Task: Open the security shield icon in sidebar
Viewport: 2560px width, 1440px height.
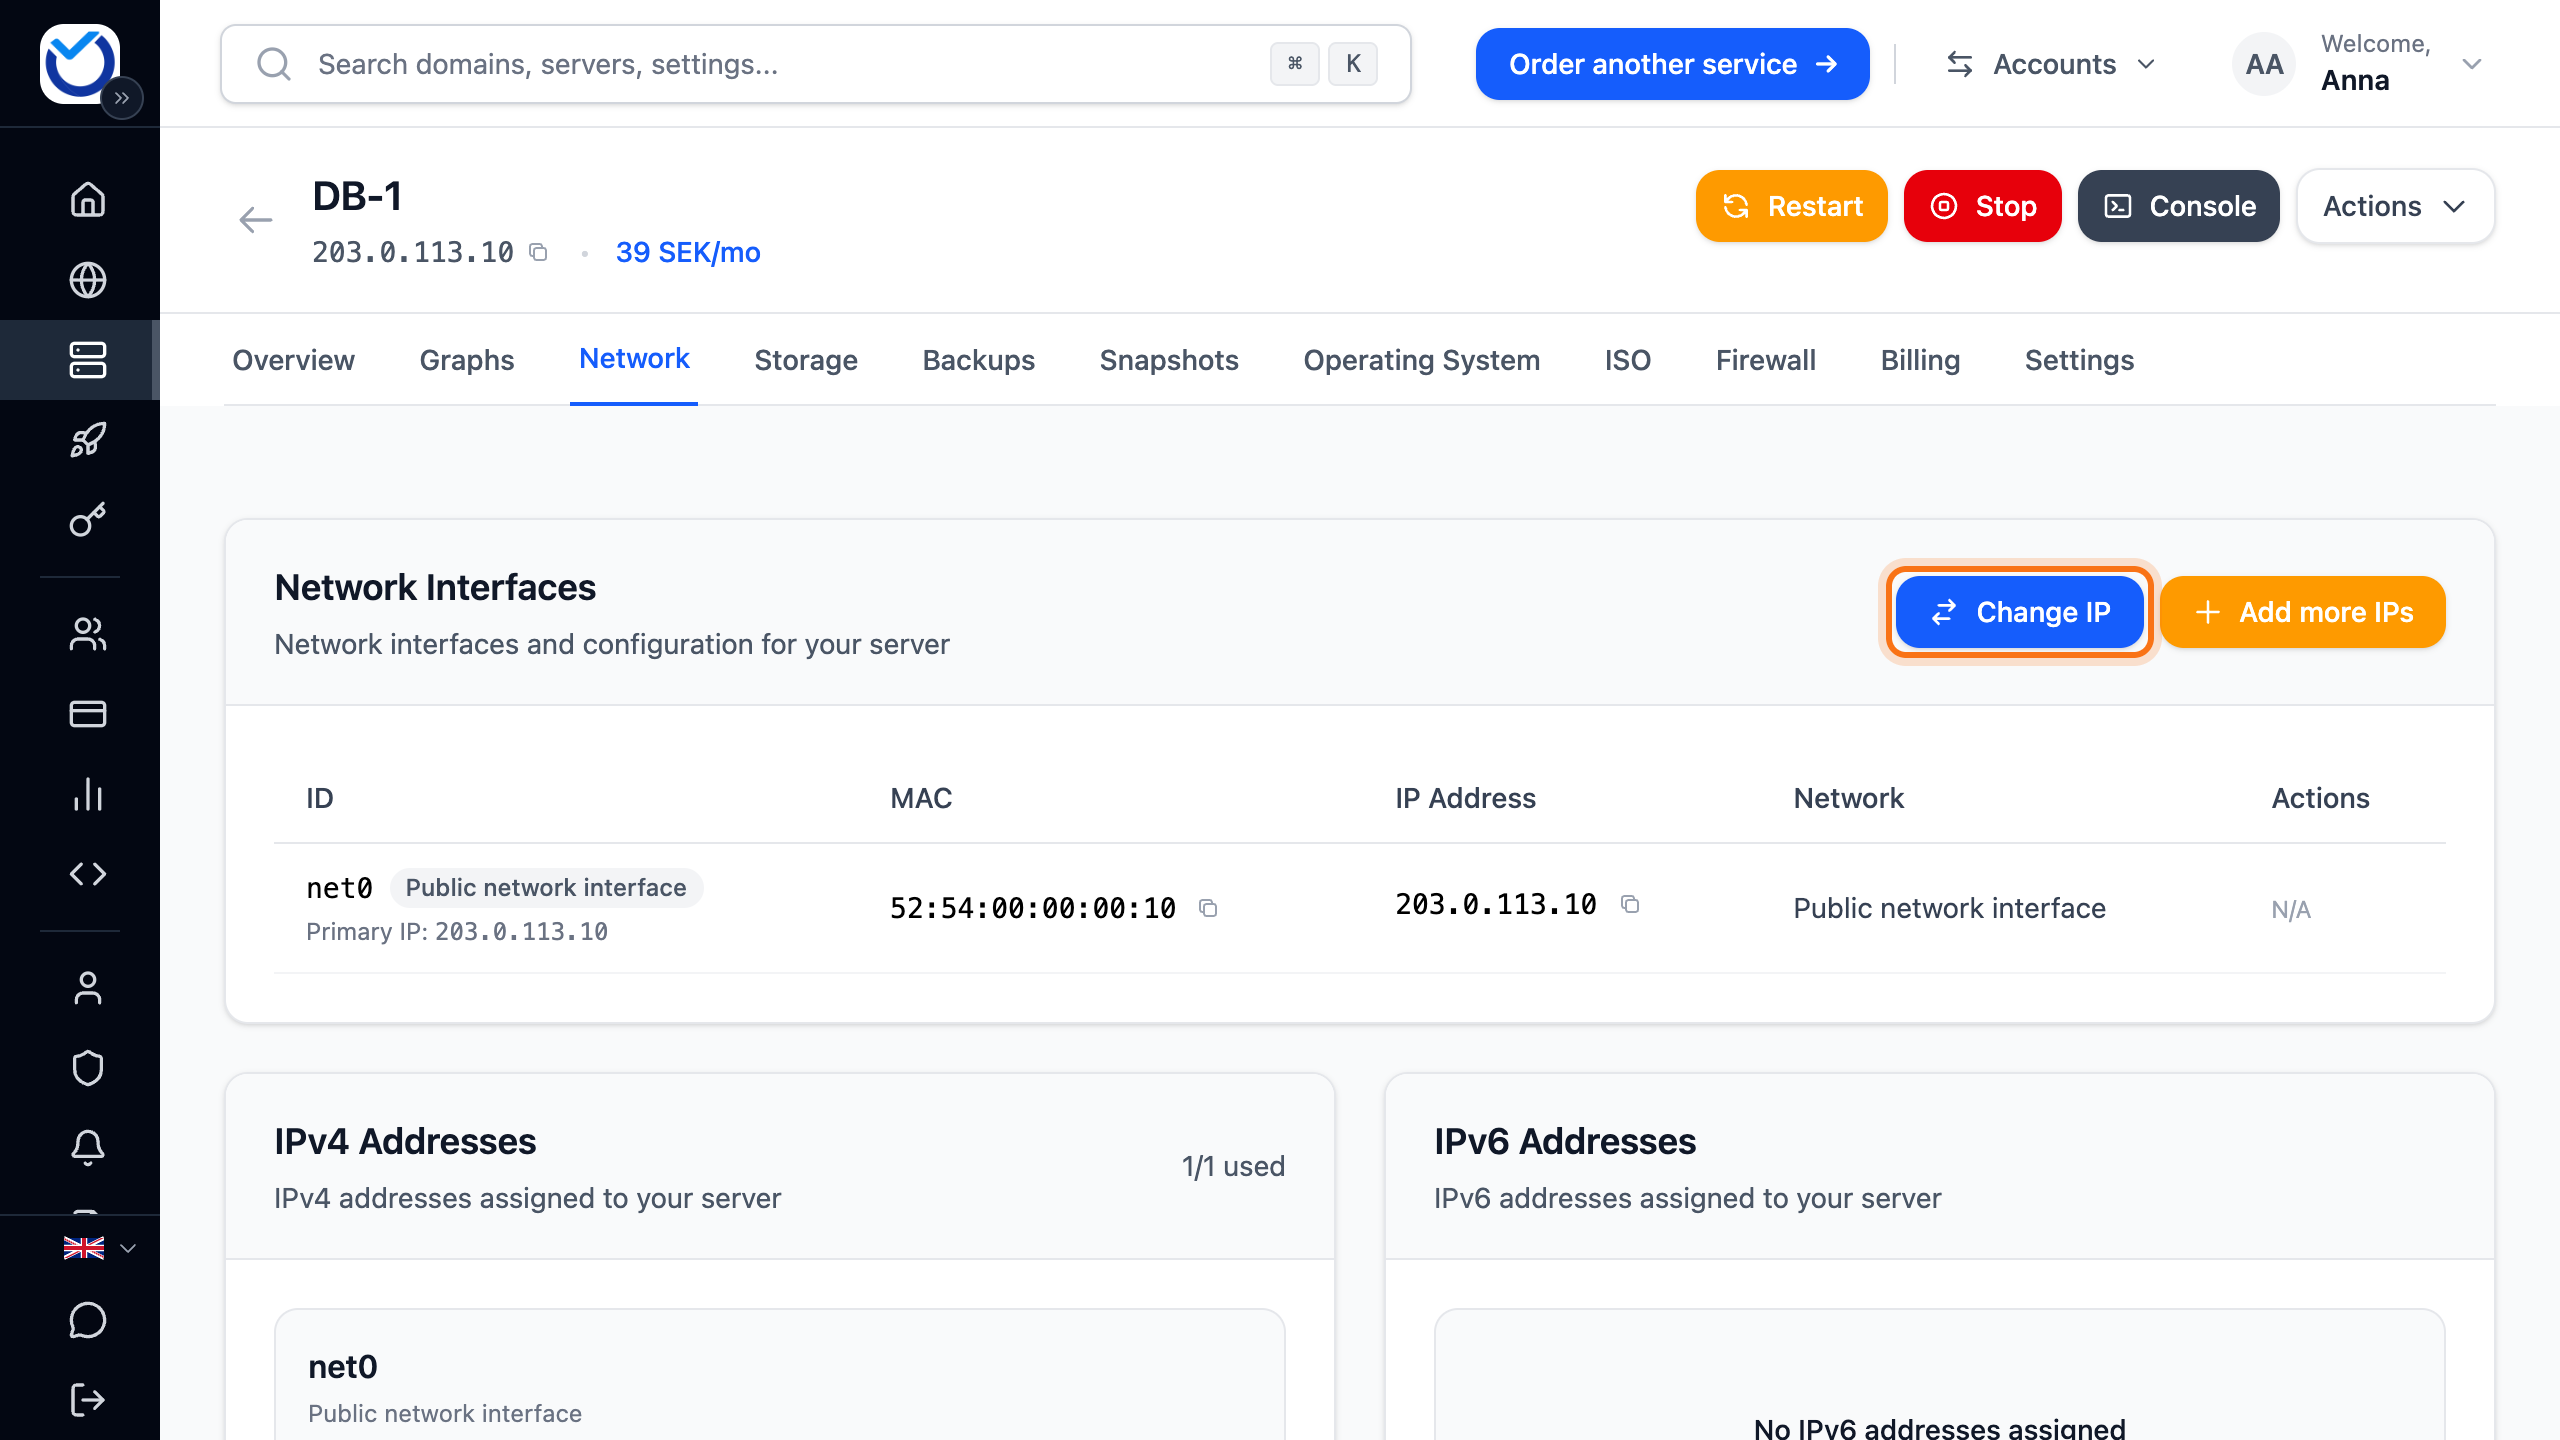Action: pos(88,1068)
